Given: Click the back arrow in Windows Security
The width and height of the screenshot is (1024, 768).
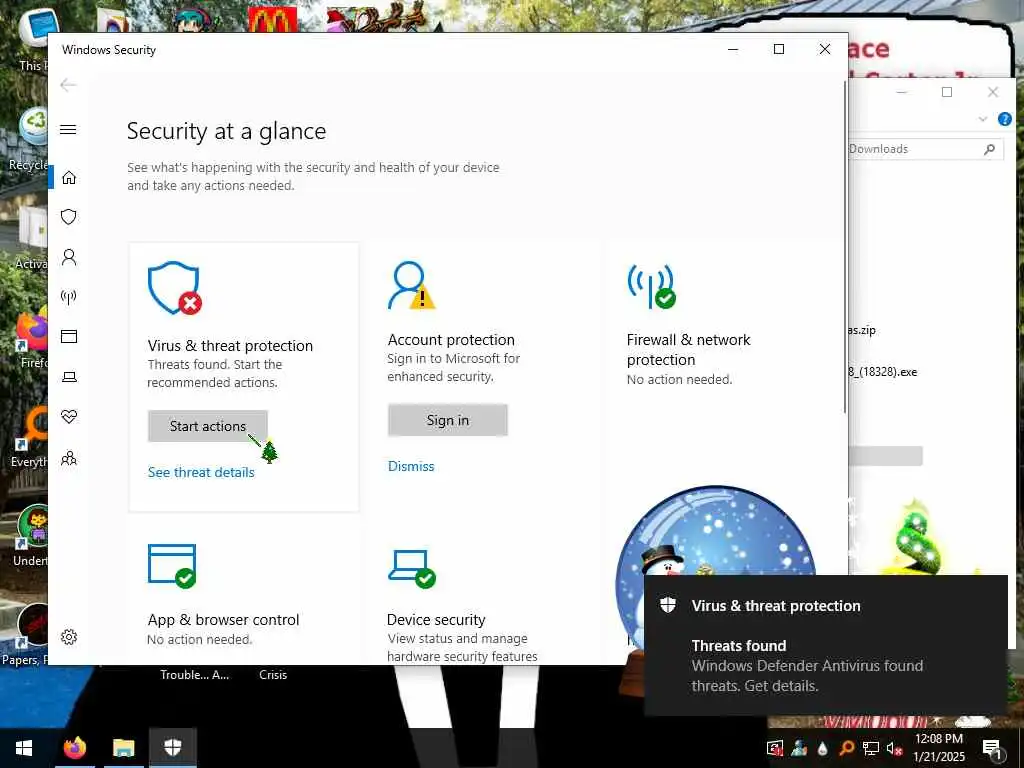Looking at the screenshot, I should [x=69, y=85].
